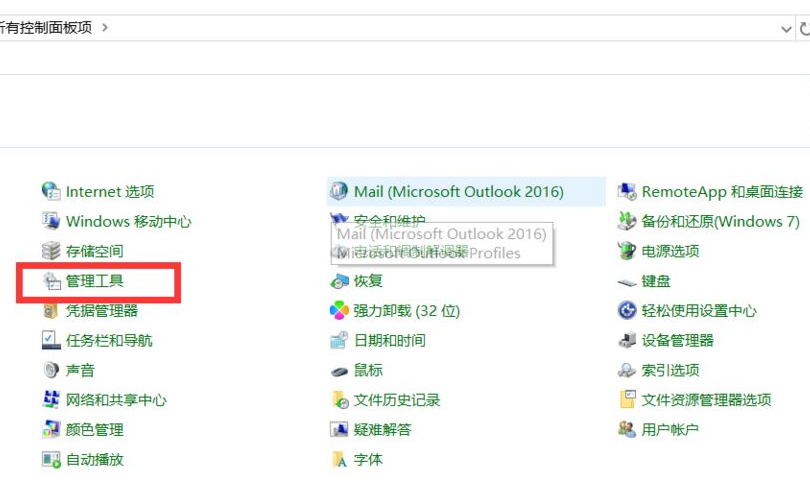Click the 所有控制面板项 breadcrumb text
Image resolution: width=810 pixels, height=501 pixels.
47,28
